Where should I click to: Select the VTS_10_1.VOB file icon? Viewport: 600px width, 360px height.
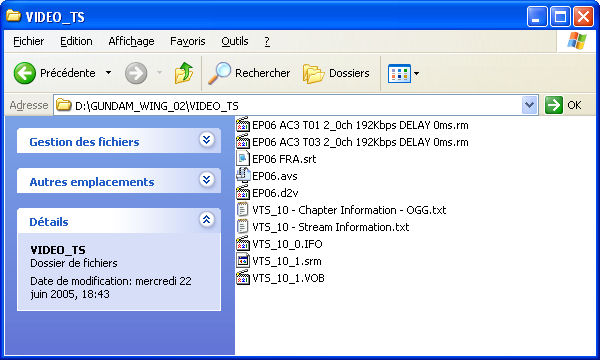[243, 277]
